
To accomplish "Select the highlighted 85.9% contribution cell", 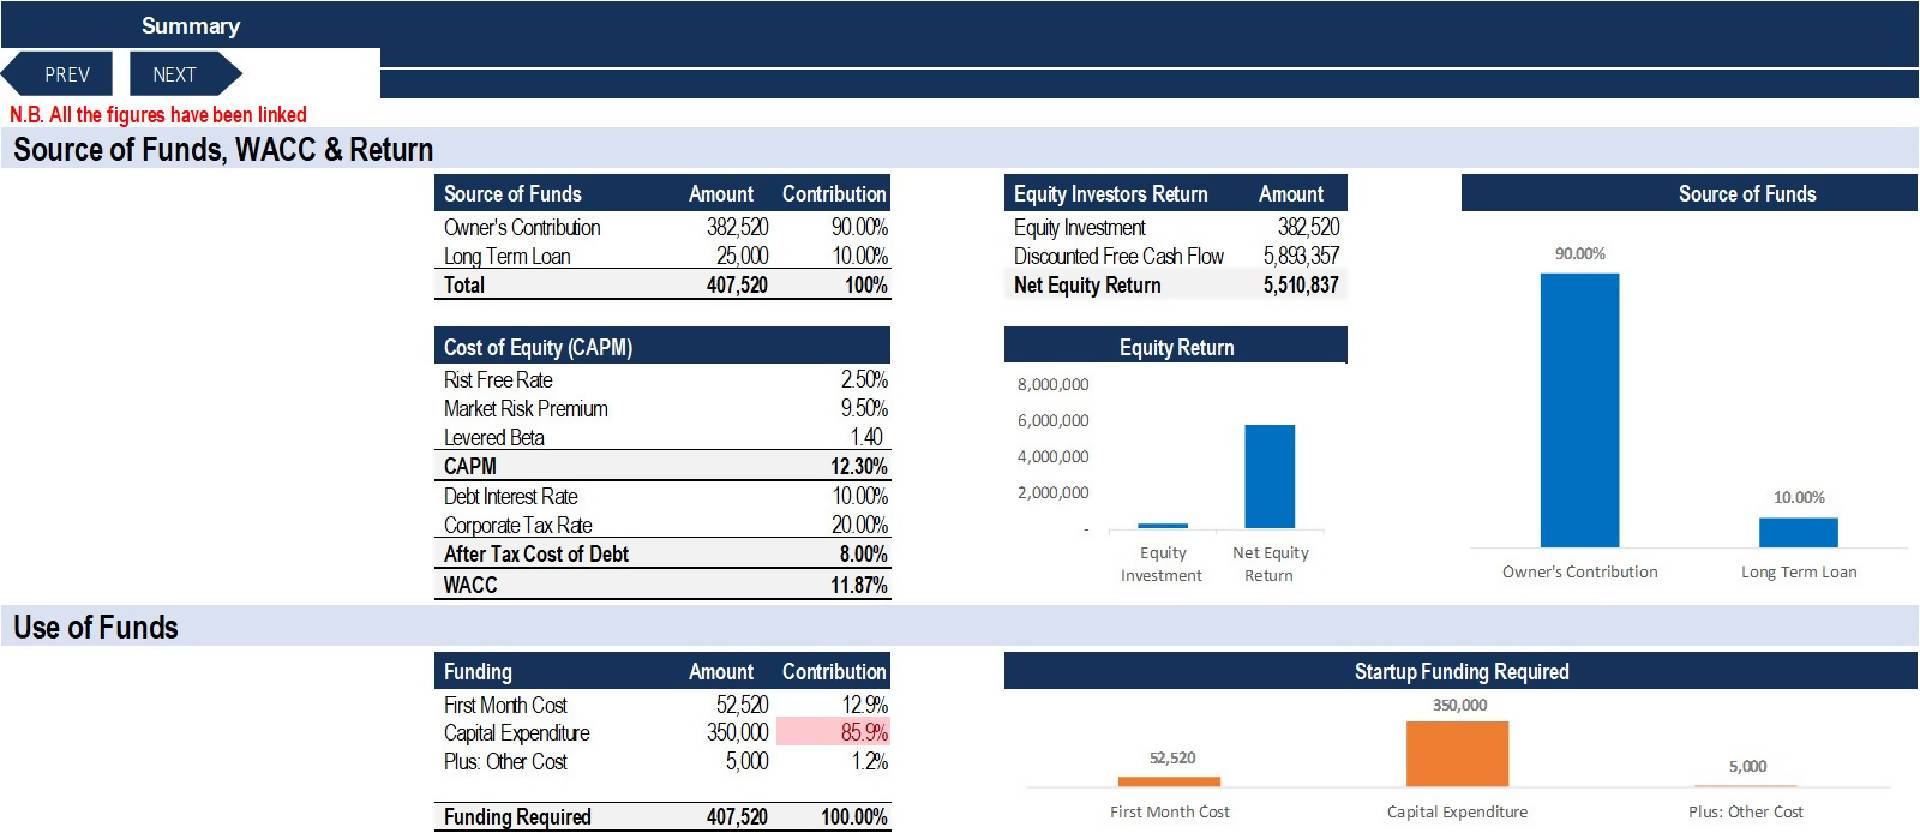I will [x=833, y=732].
